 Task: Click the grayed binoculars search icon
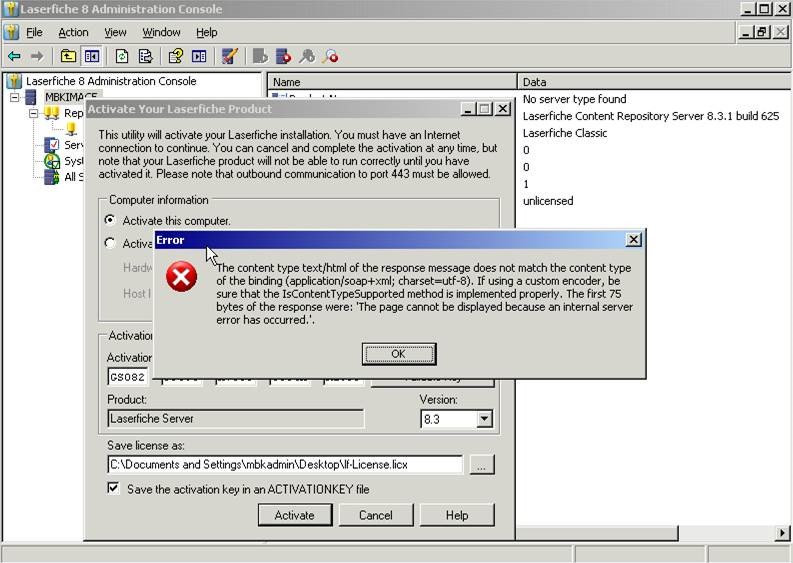click(307, 56)
